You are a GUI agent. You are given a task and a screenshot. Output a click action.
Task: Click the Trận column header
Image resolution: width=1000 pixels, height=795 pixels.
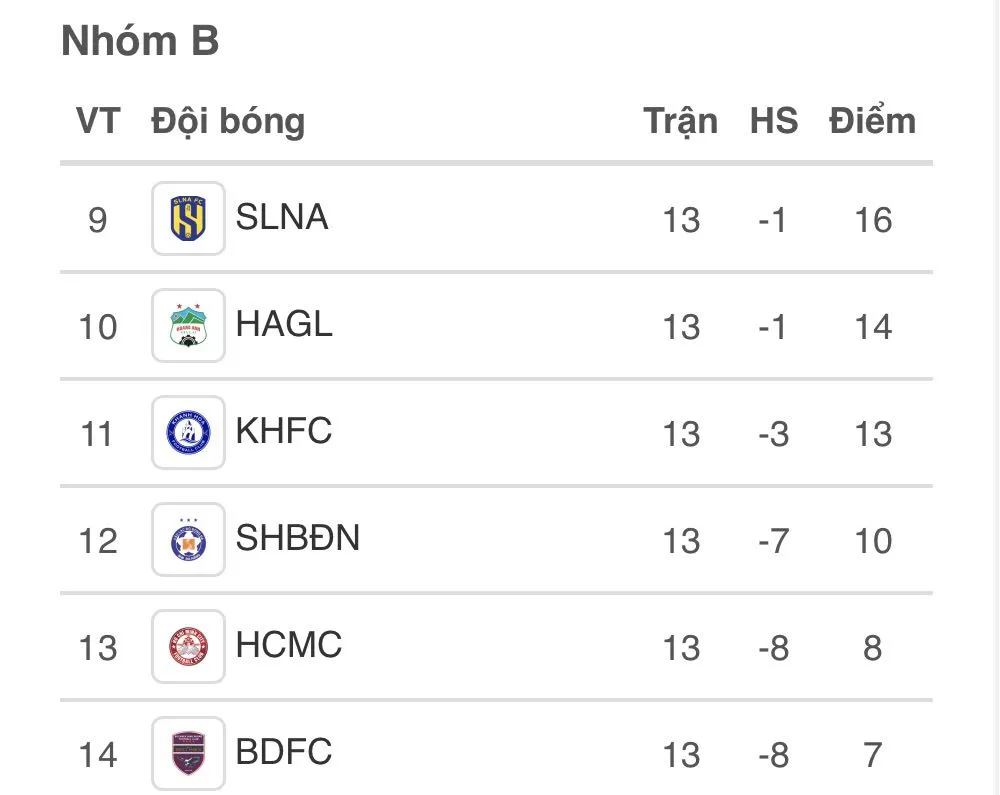click(x=682, y=120)
